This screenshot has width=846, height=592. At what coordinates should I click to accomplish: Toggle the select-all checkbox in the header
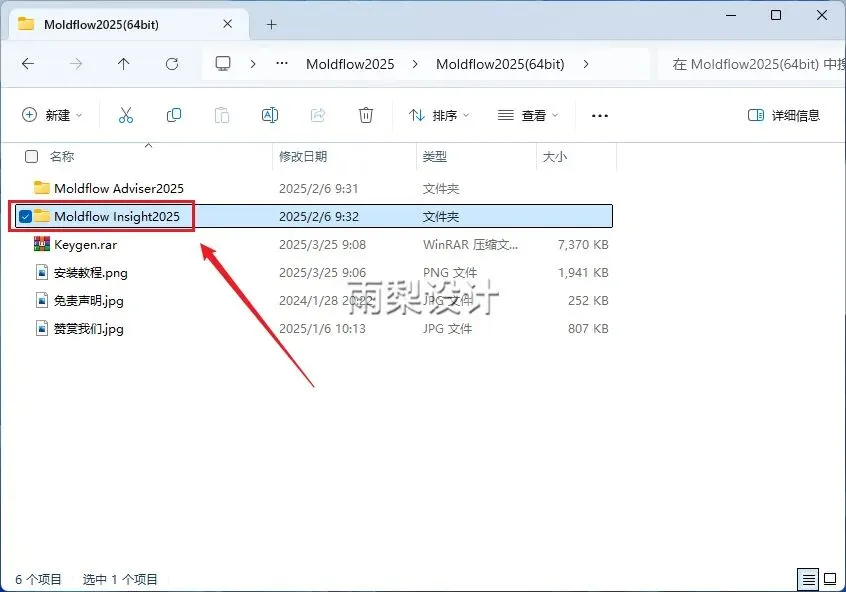(31, 156)
